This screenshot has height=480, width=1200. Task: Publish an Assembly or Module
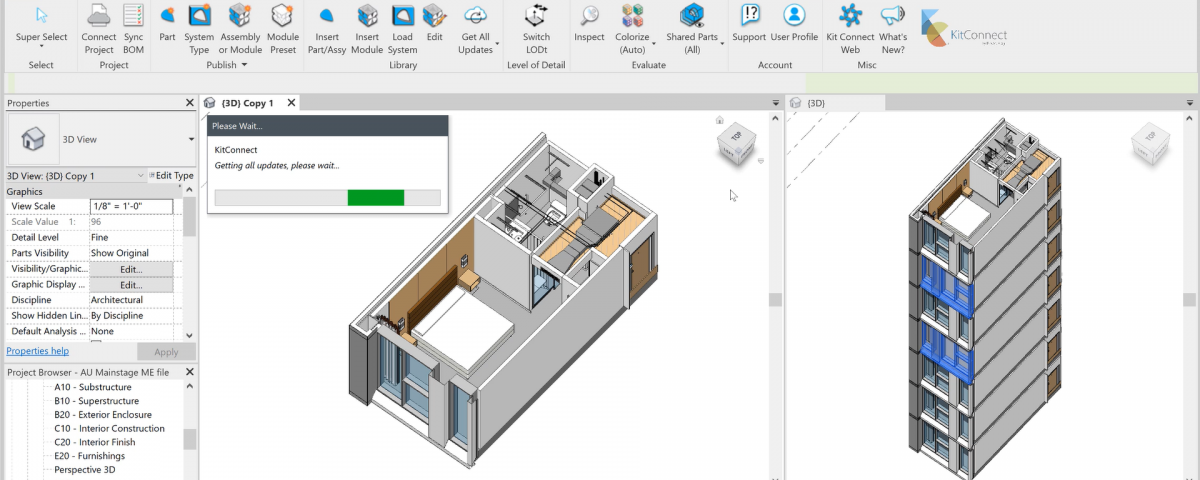[x=240, y=29]
